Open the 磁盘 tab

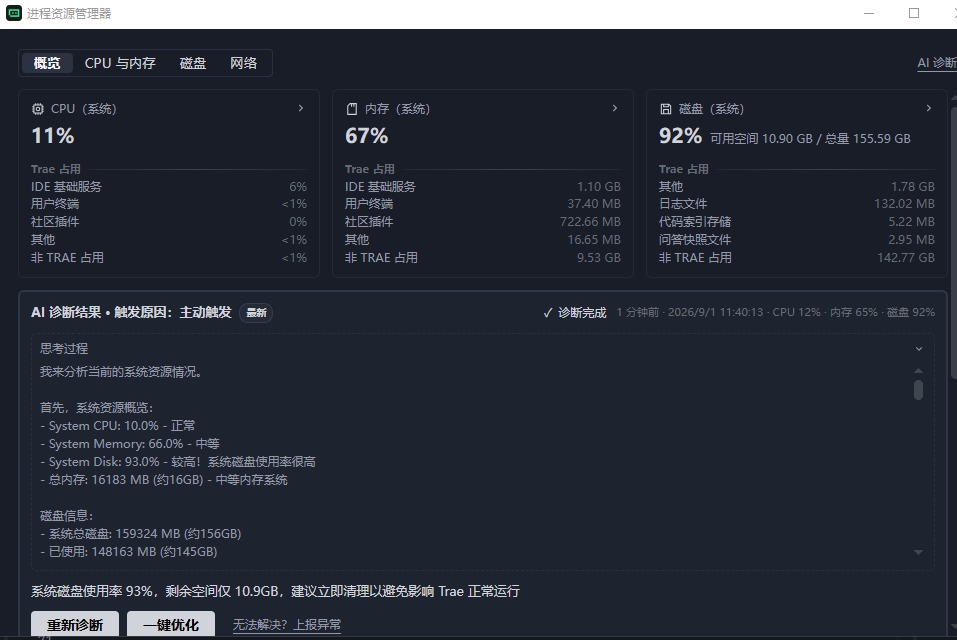[x=193, y=63]
